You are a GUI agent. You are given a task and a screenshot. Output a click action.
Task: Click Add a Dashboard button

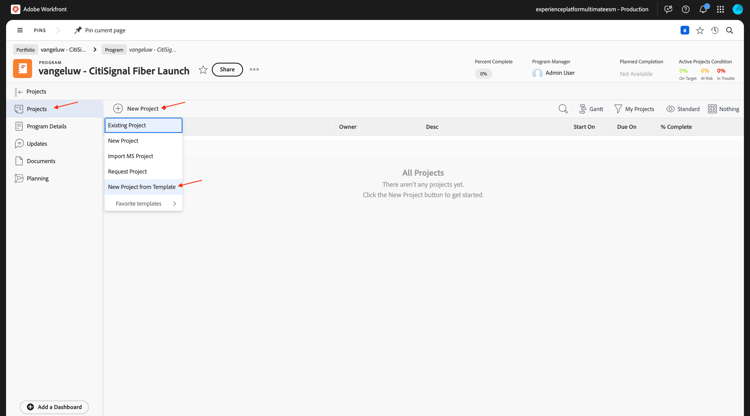click(54, 407)
